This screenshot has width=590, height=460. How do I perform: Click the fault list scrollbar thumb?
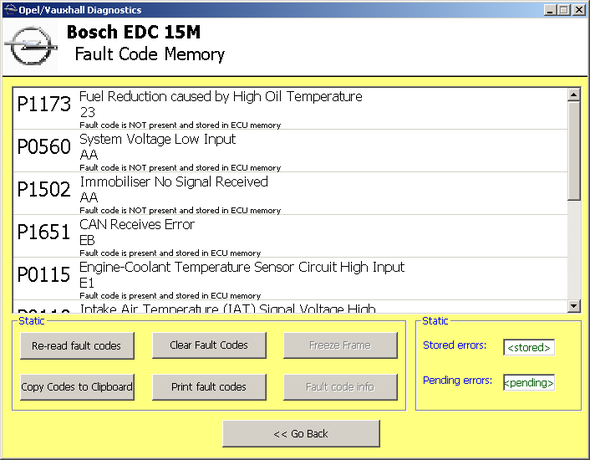pyautogui.click(x=573, y=151)
